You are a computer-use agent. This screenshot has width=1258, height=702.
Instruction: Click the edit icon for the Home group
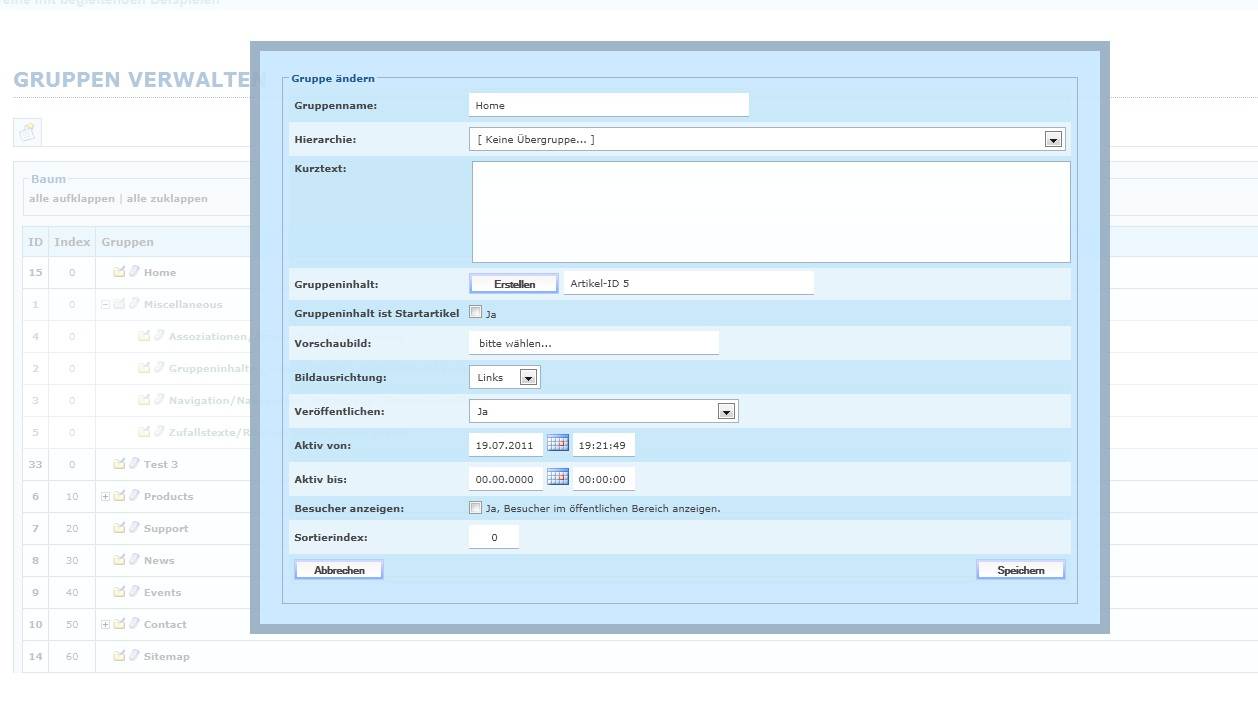point(119,272)
